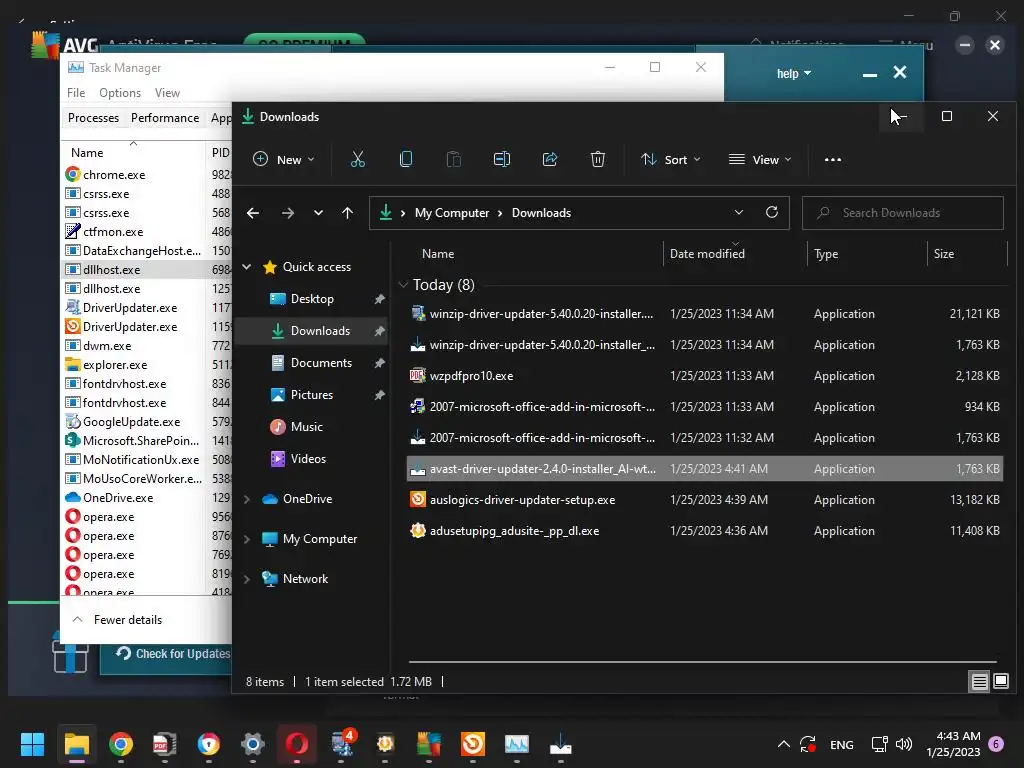This screenshot has height=768, width=1024.
Task: Expand address bar history dropdown
Action: tap(739, 212)
